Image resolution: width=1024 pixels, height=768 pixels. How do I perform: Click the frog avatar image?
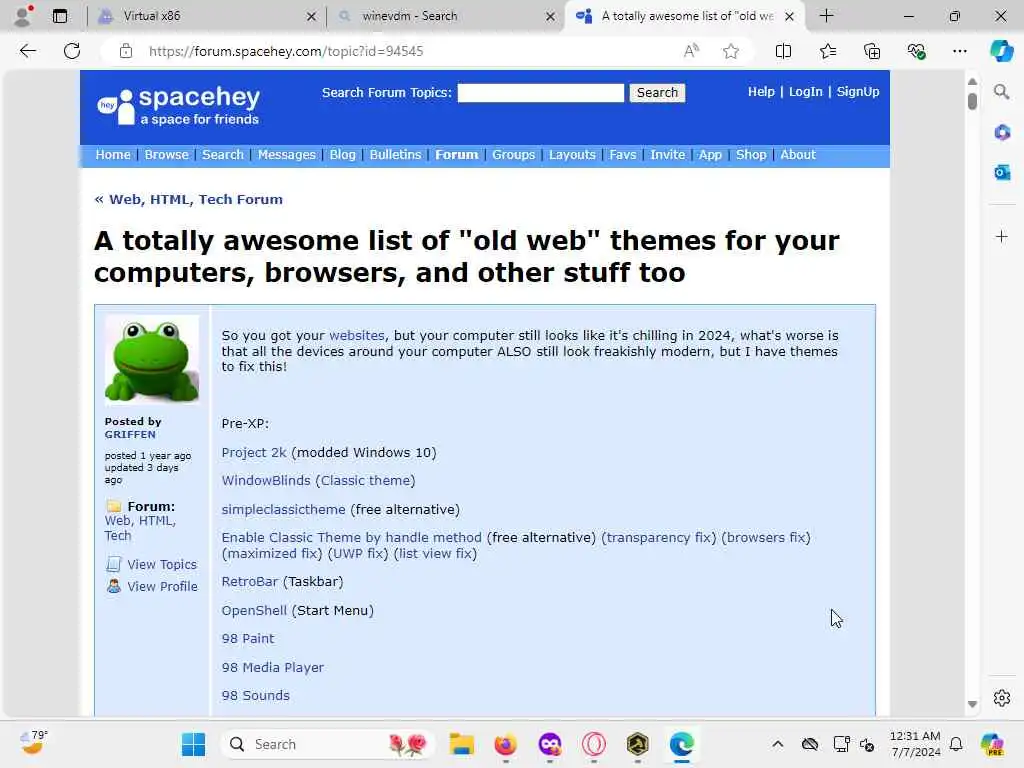coord(152,359)
